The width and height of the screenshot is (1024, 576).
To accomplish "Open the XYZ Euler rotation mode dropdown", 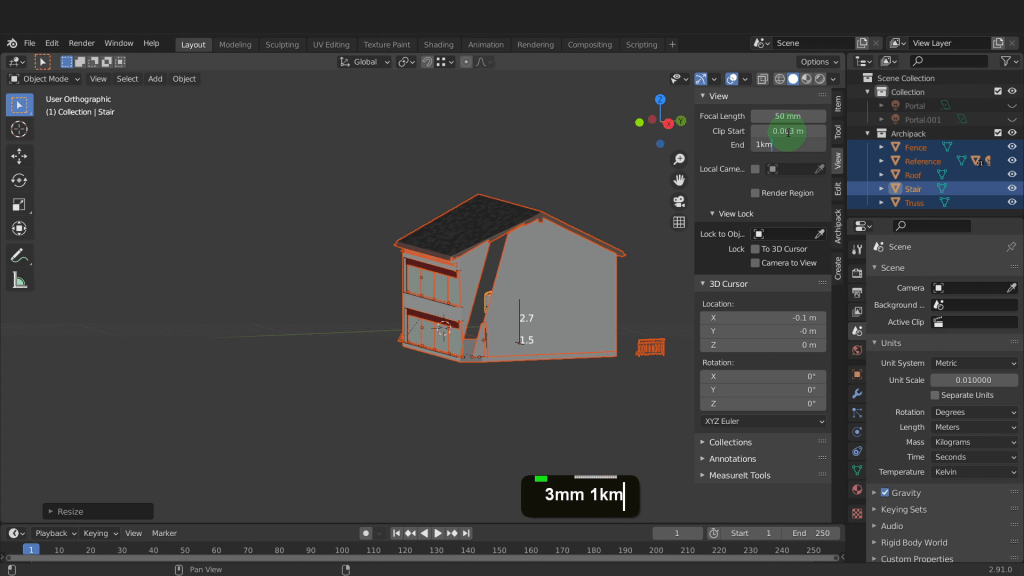I will [x=762, y=422].
